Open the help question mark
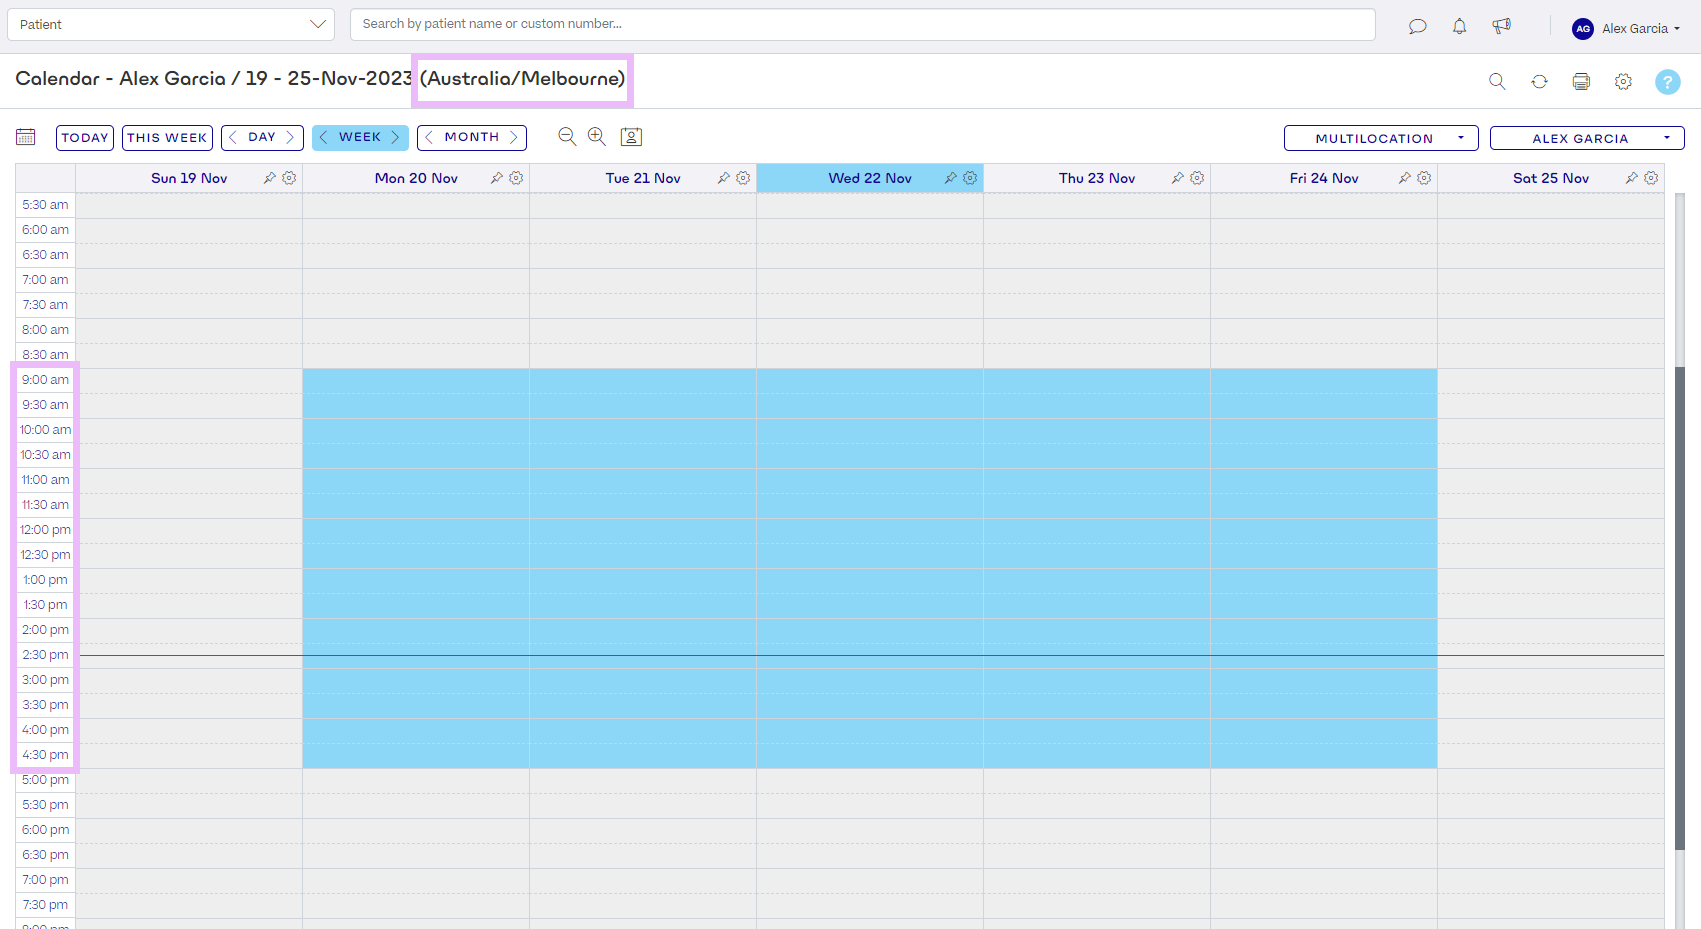Screen dimensions: 1701x930 1667,82
